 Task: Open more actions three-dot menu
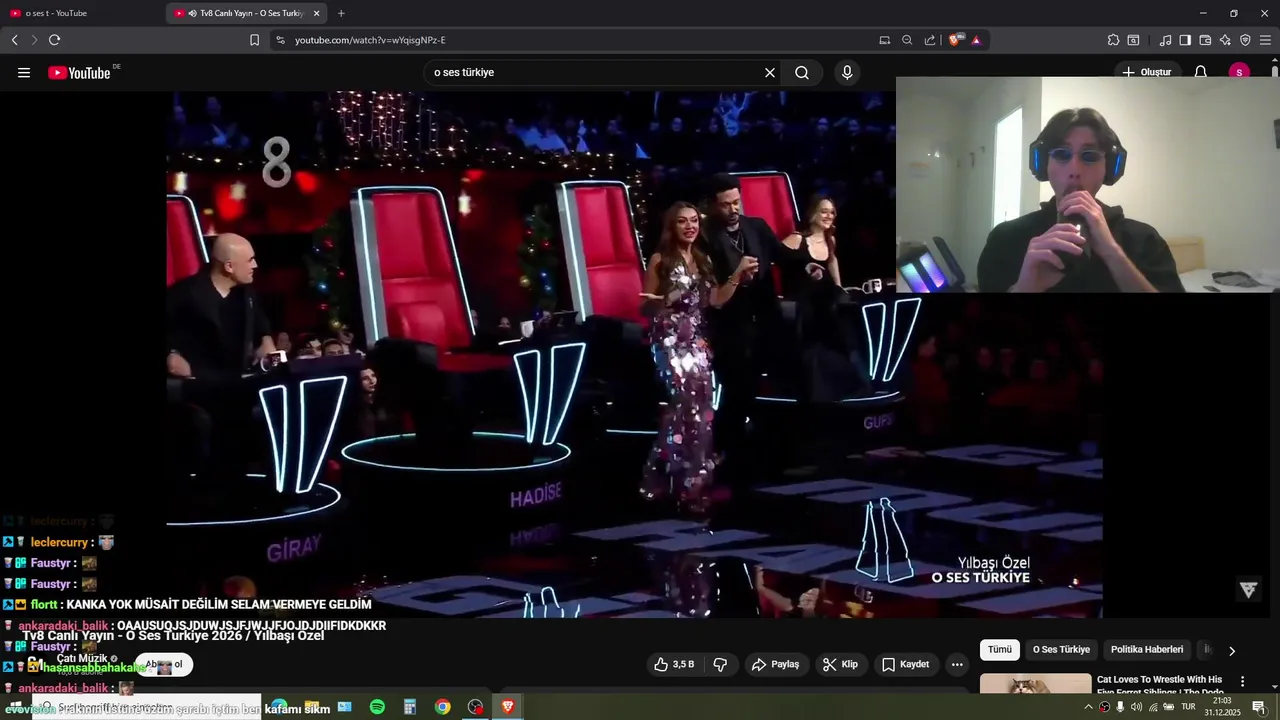click(x=957, y=664)
